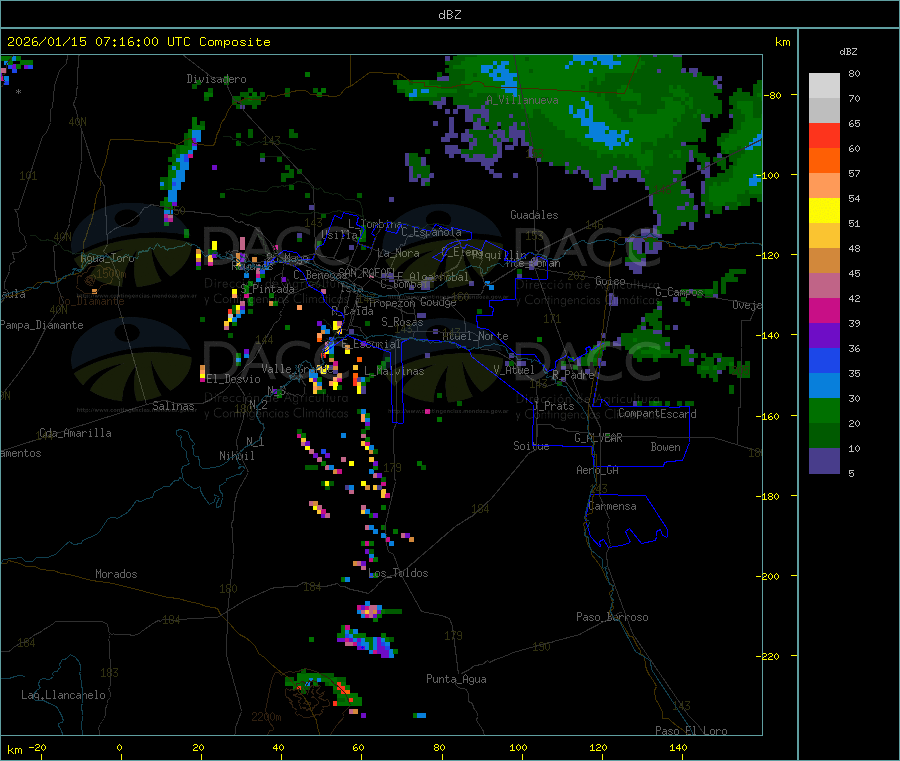Select the La_Nora label
This screenshot has width=900, height=761.
[398, 253]
